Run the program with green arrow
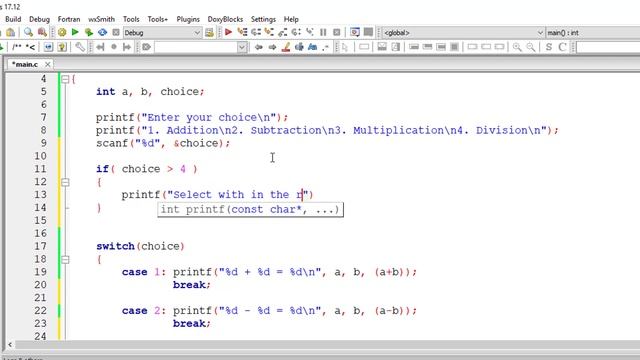The width and height of the screenshot is (640, 360). (75, 33)
